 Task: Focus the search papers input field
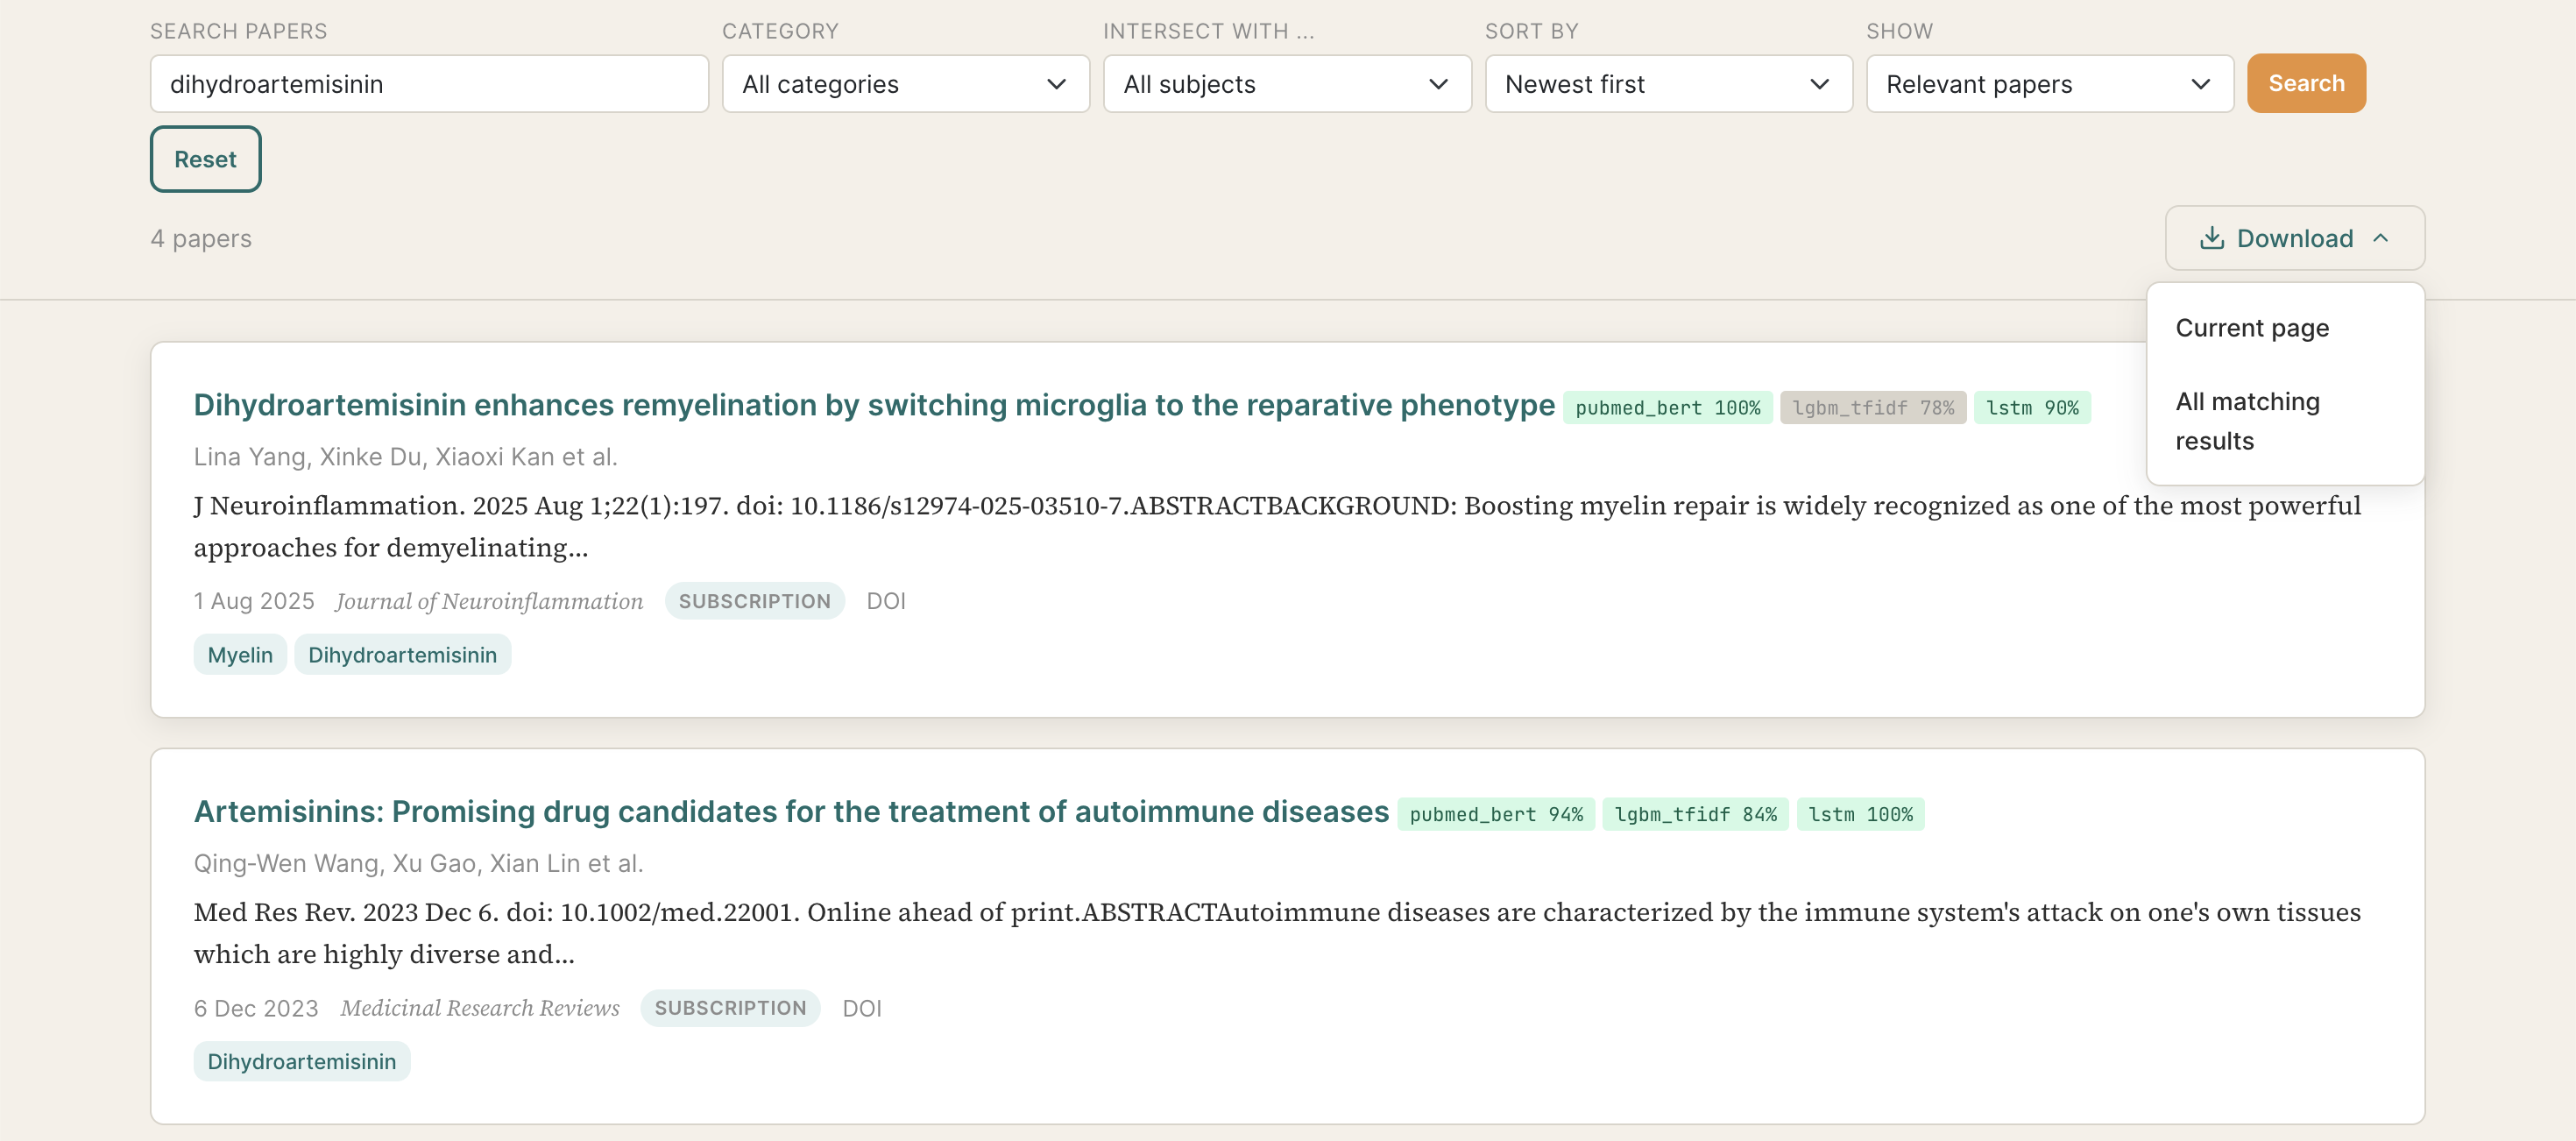tap(429, 84)
